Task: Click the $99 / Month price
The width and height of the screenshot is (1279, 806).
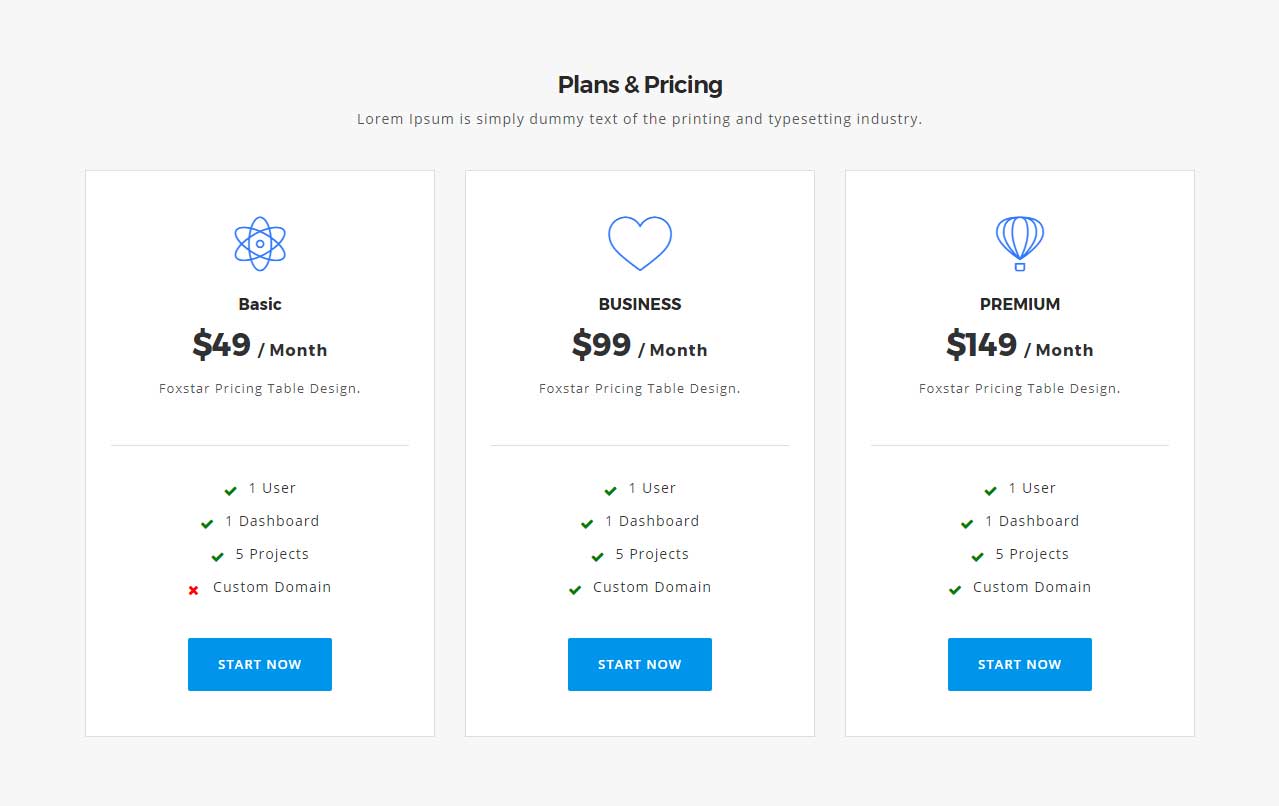Action: coord(640,345)
